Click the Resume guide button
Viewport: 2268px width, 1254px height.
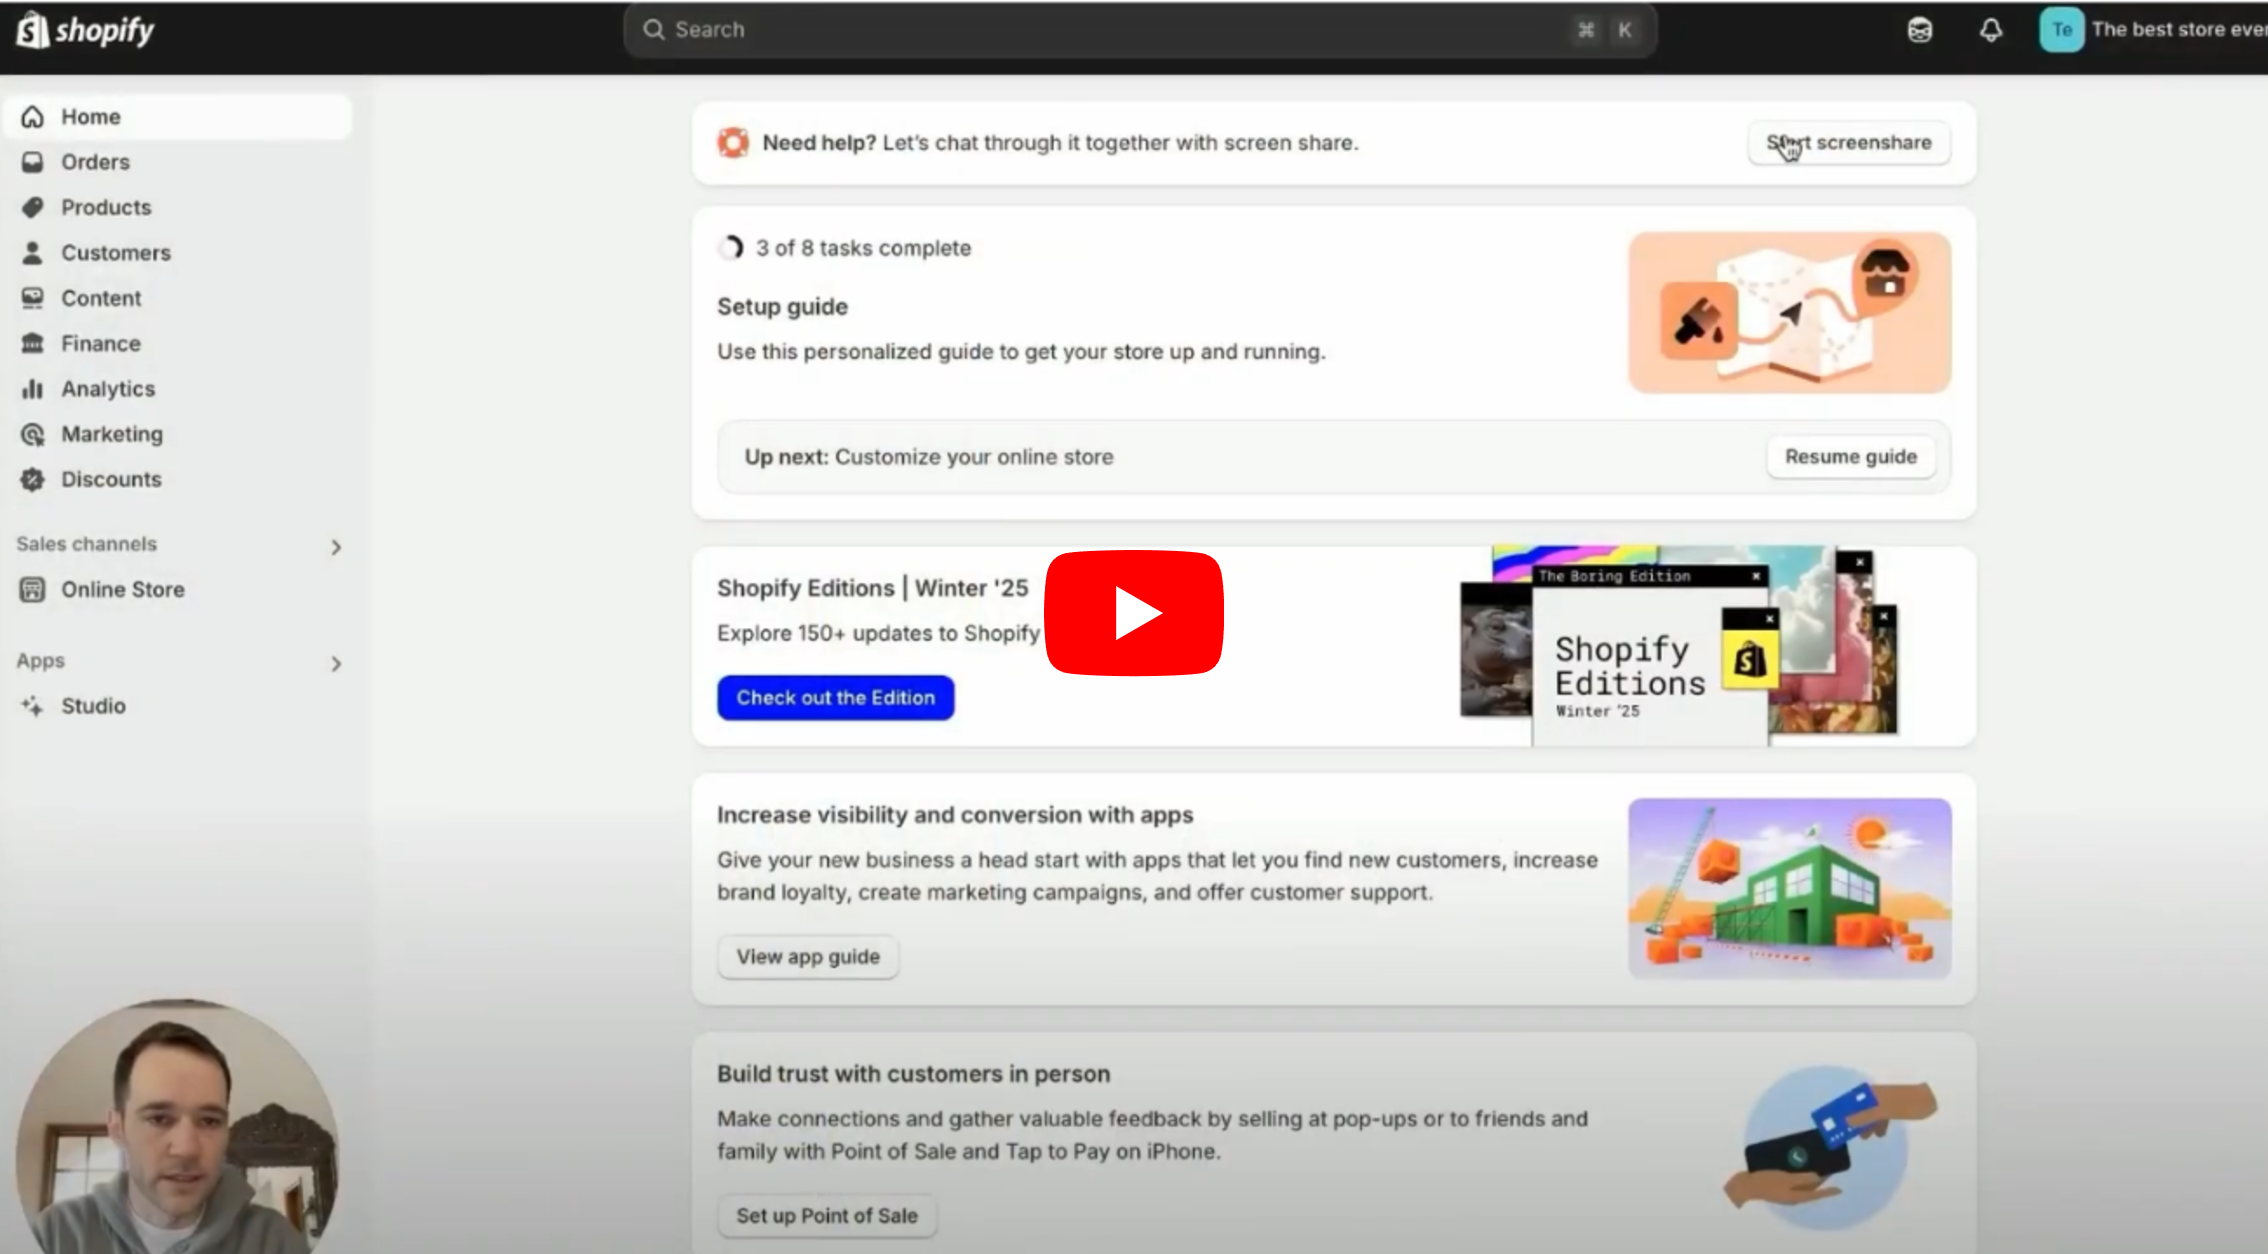pyautogui.click(x=1850, y=457)
